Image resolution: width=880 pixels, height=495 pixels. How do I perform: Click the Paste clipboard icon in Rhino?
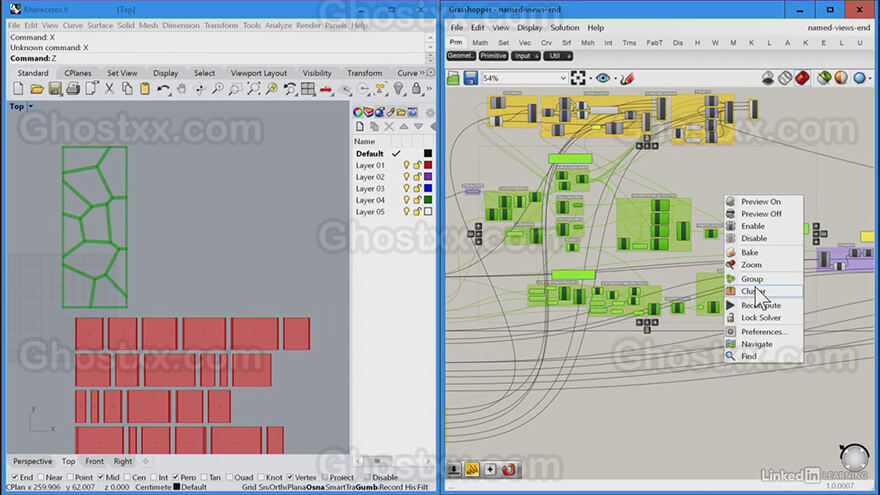(x=145, y=89)
